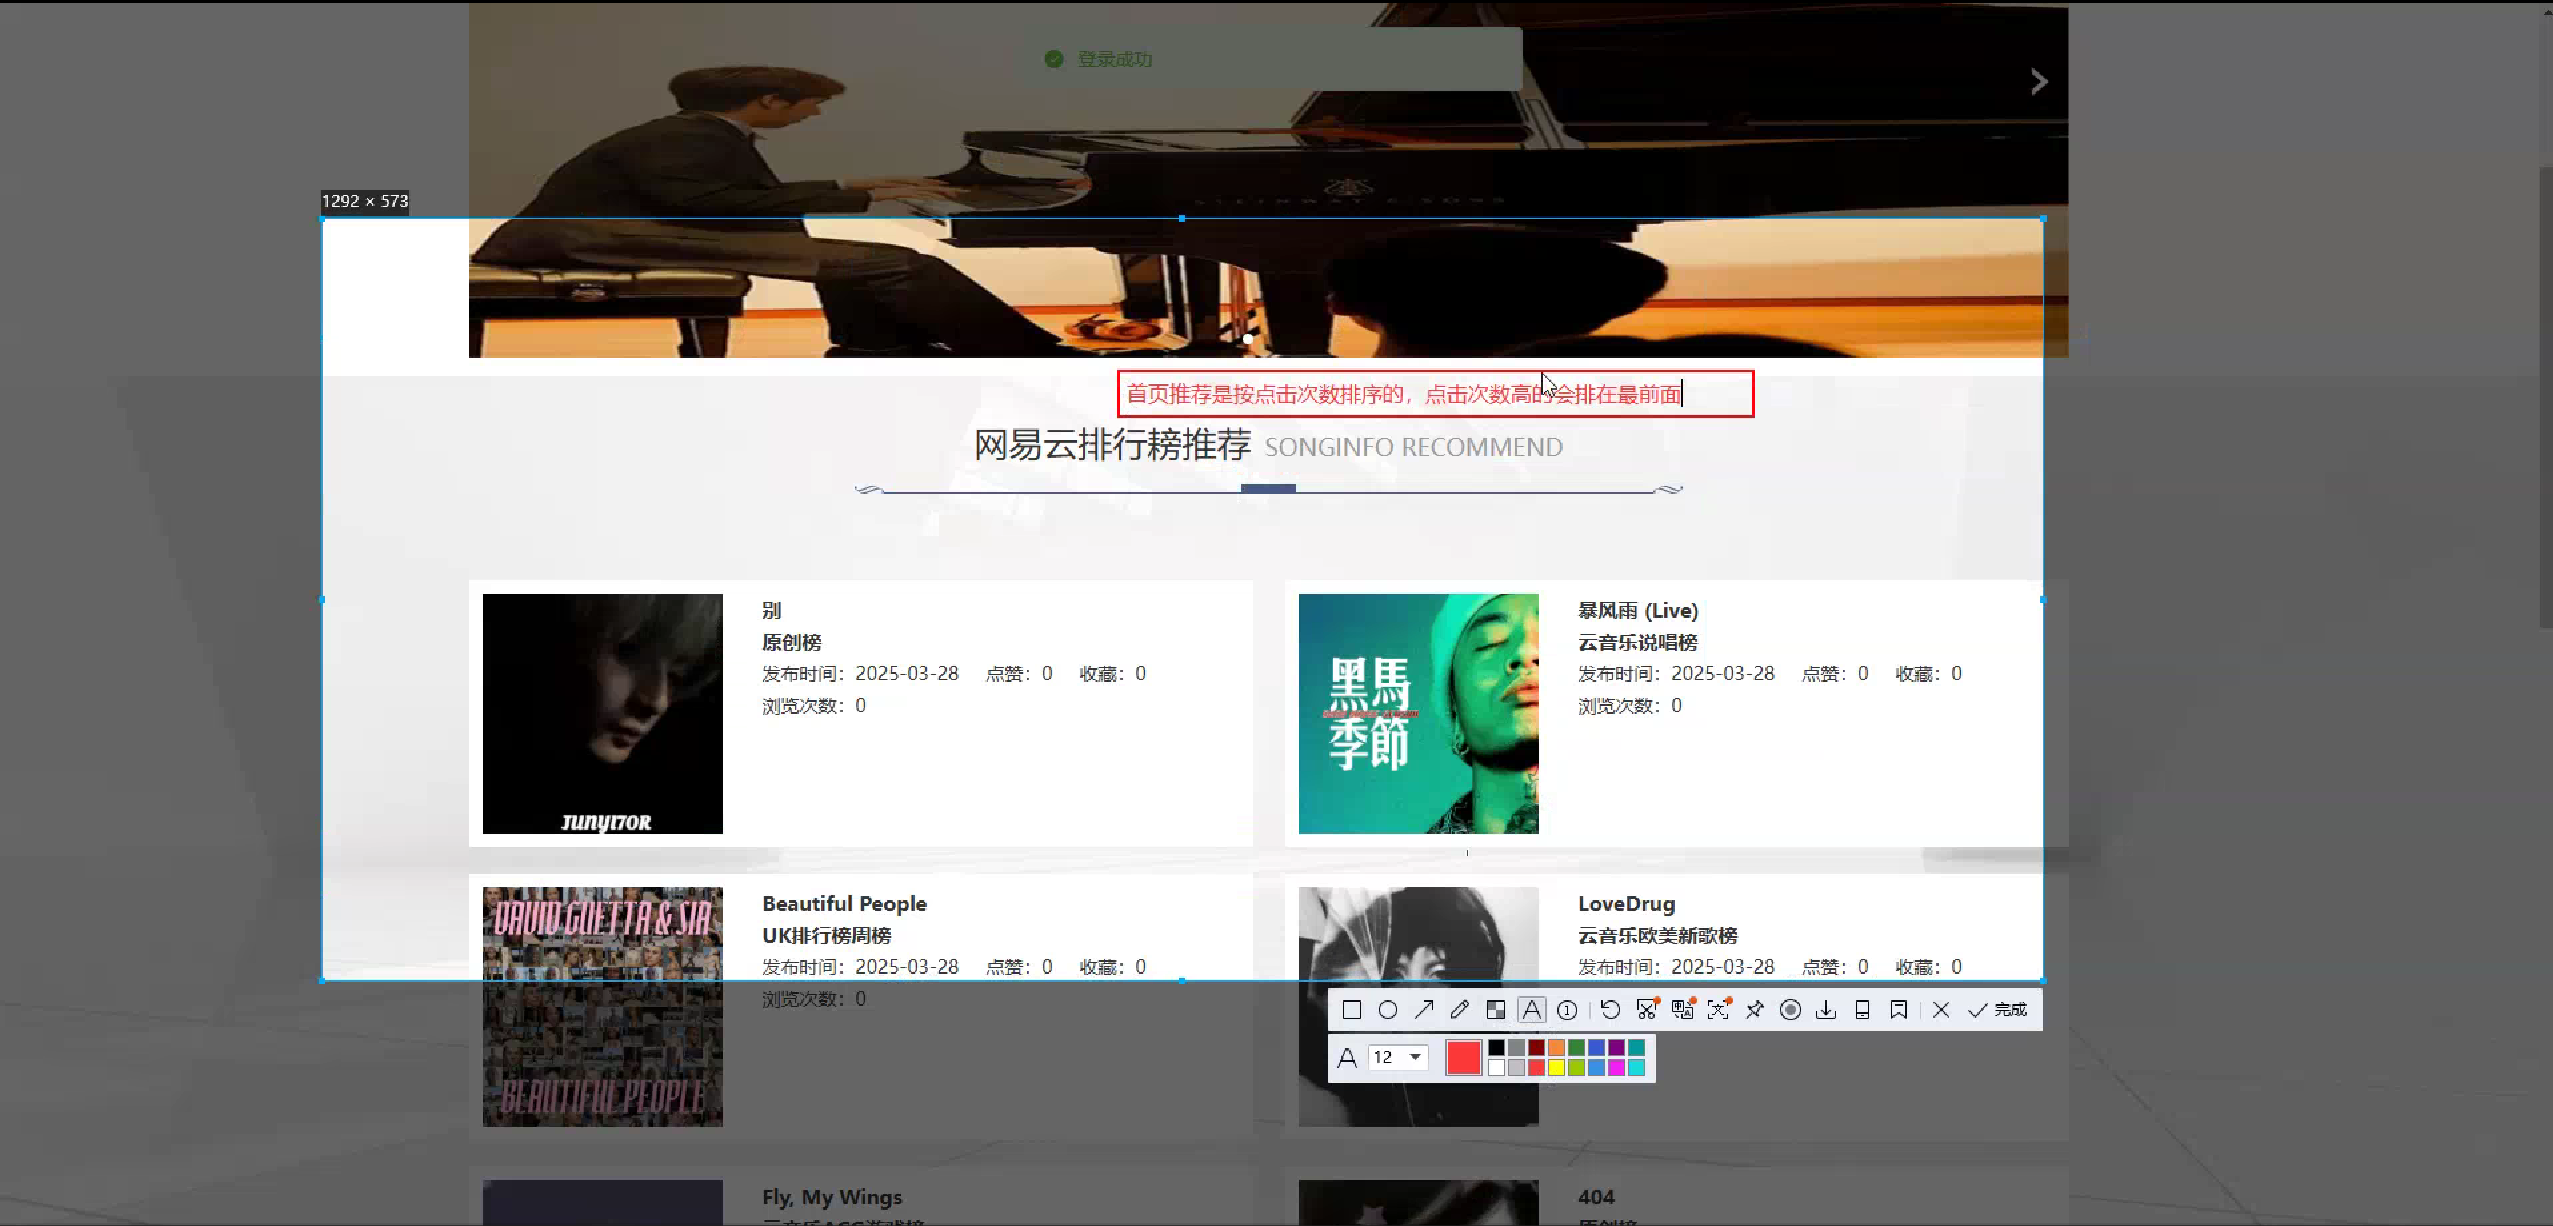
Task: Choose the black color swatch
Action: [x=1496, y=1047]
